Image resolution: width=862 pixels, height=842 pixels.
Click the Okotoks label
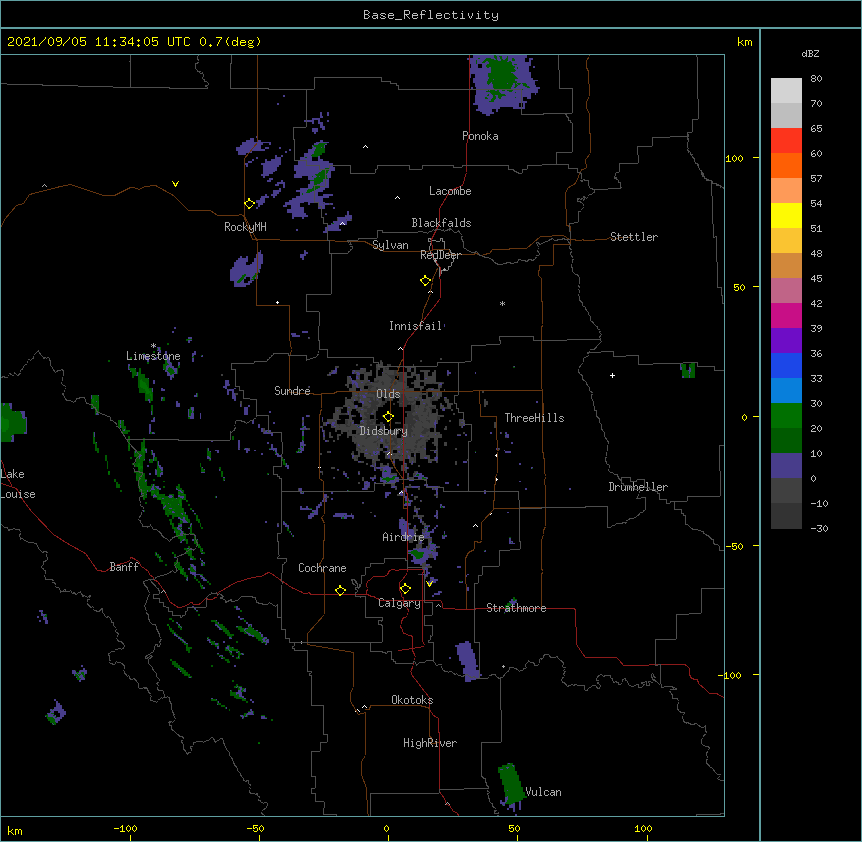(412, 700)
